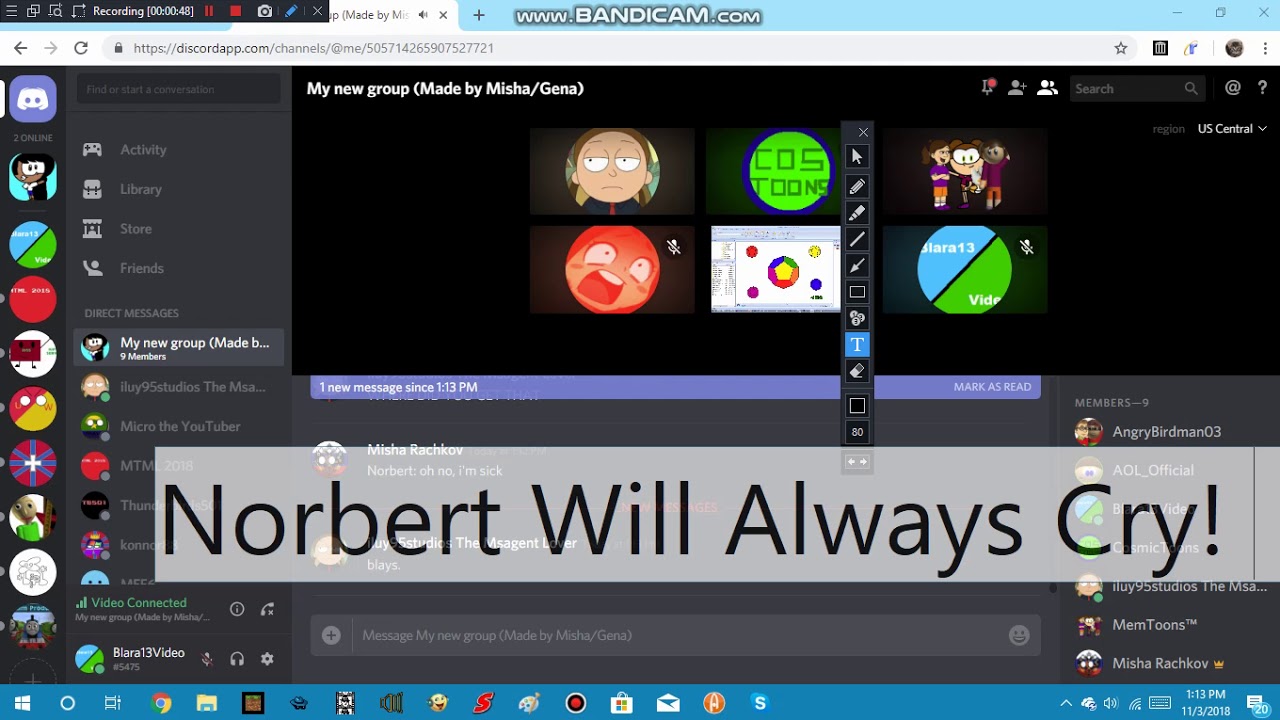Open Discord help question mark
1280x720 pixels.
(x=1262, y=88)
